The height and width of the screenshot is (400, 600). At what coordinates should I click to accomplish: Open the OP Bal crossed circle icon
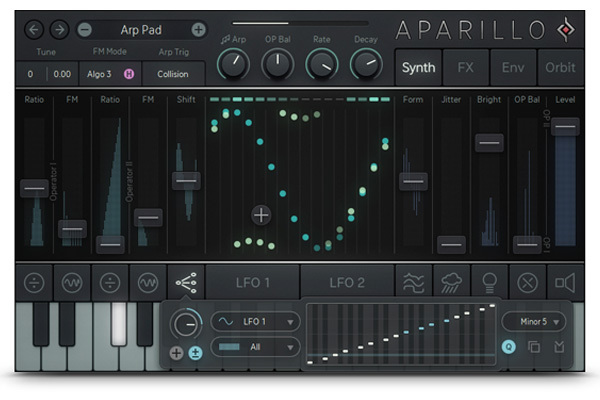[527, 283]
